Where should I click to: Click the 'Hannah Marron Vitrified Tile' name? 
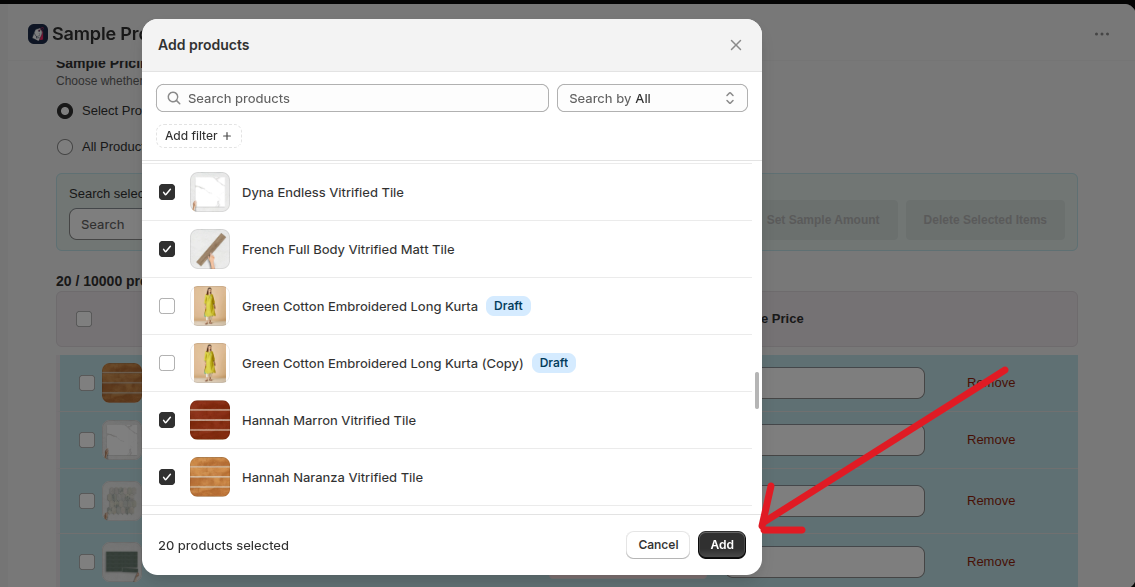(x=329, y=421)
